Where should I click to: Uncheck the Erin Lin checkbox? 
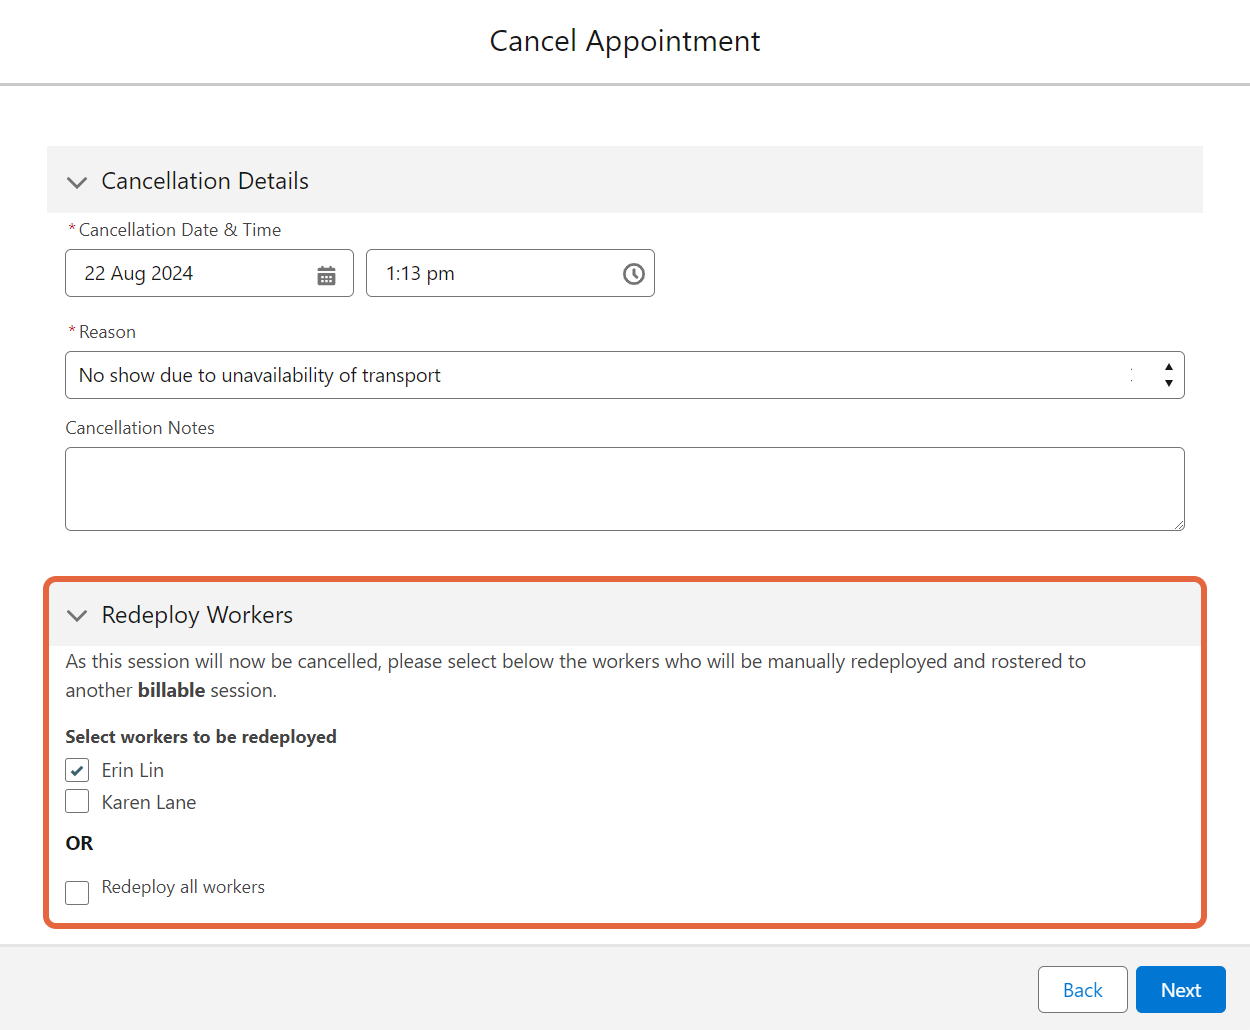(x=77, y=770)
